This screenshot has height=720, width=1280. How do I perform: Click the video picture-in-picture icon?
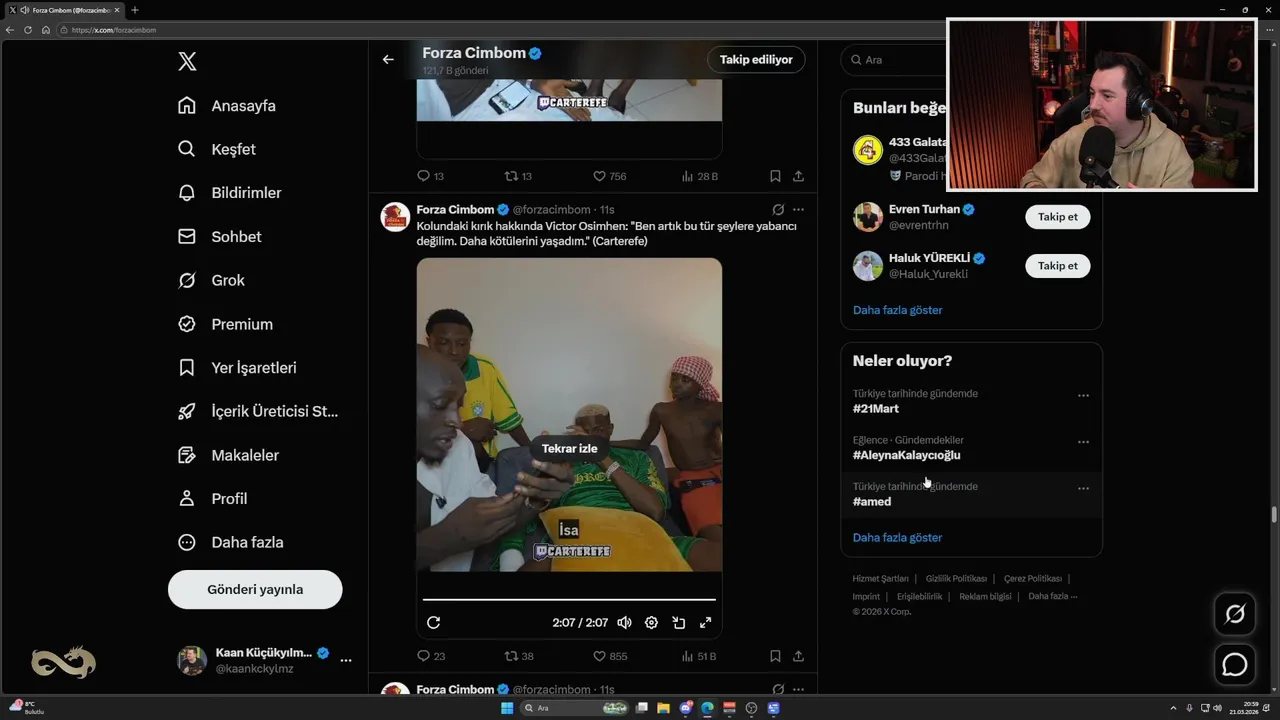tap(679, 622)
